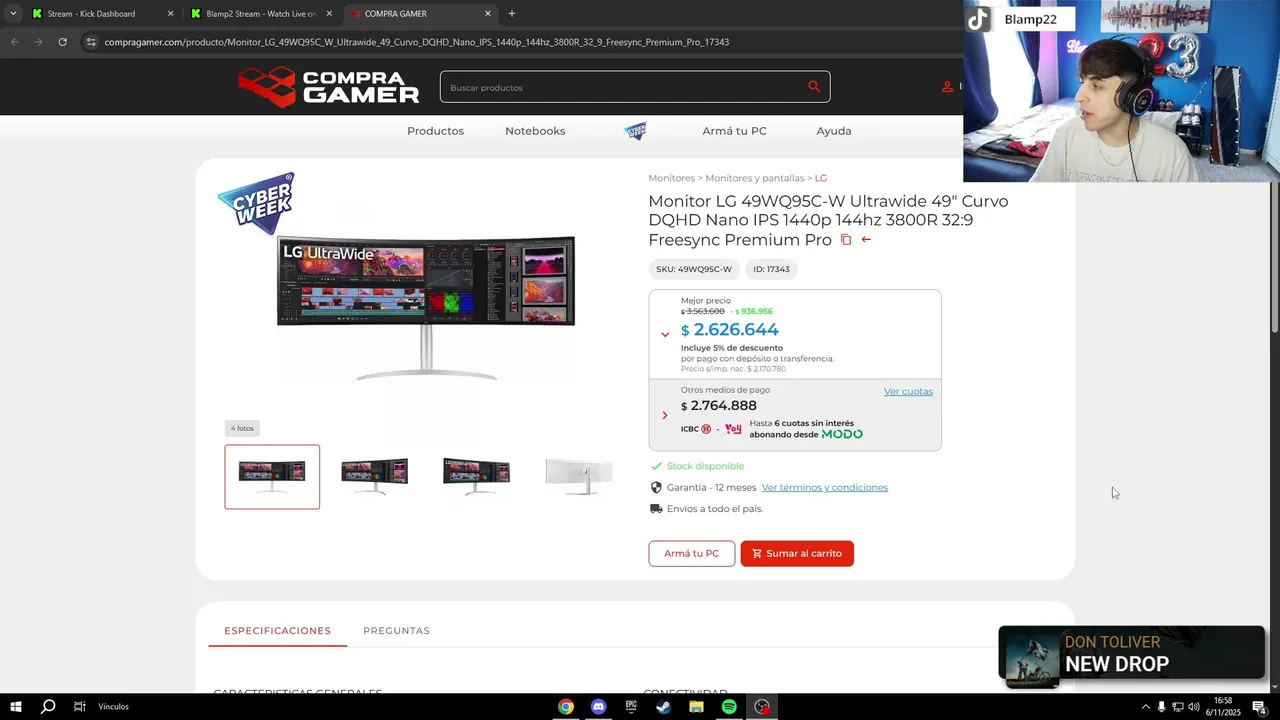Viewport: 1280px width, 720px height.
Task: Click the Compra Gamer logo
Action: pyautogui.click(x=329, y=87)
